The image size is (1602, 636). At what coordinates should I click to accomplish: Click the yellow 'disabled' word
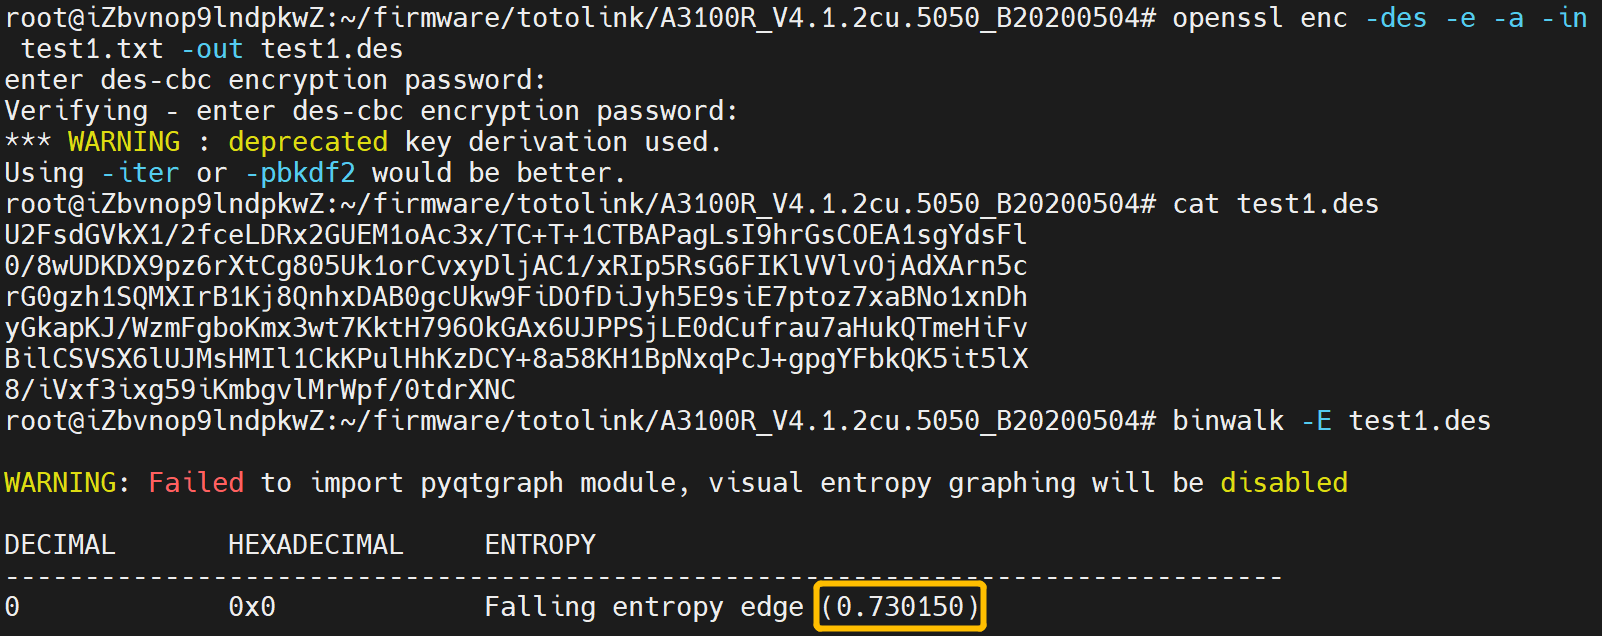1284,483
